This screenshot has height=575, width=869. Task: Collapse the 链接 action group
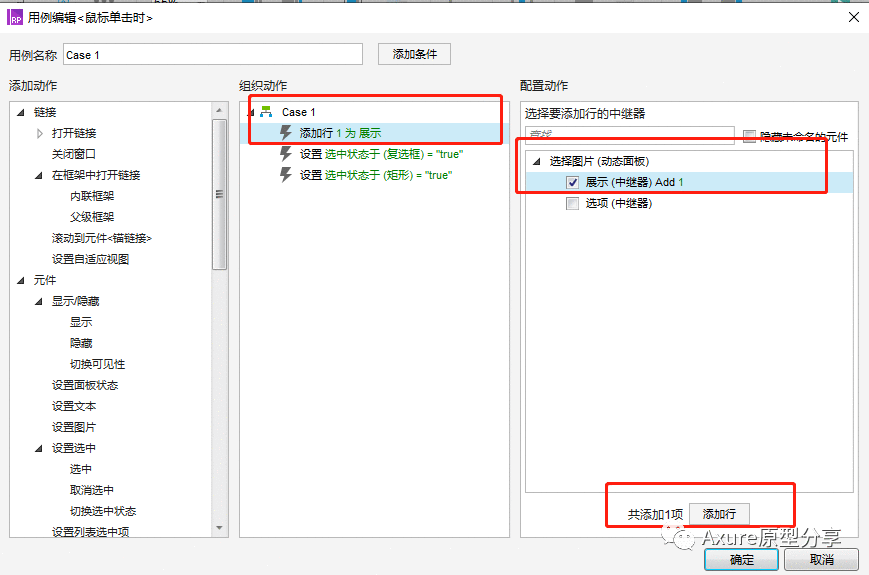click(x=21, y=112)
